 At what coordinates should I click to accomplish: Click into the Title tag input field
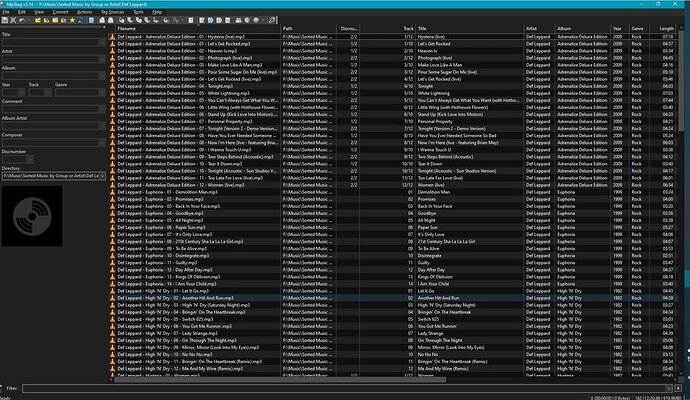click(x=51, y=42)
